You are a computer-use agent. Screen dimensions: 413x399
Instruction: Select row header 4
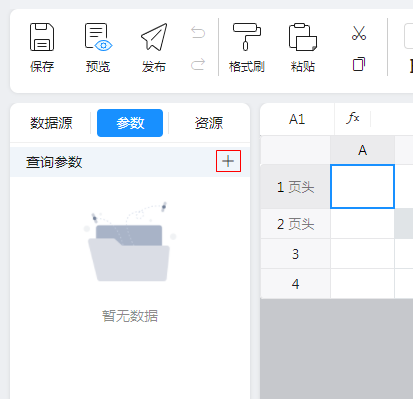[x=295, y=284]
